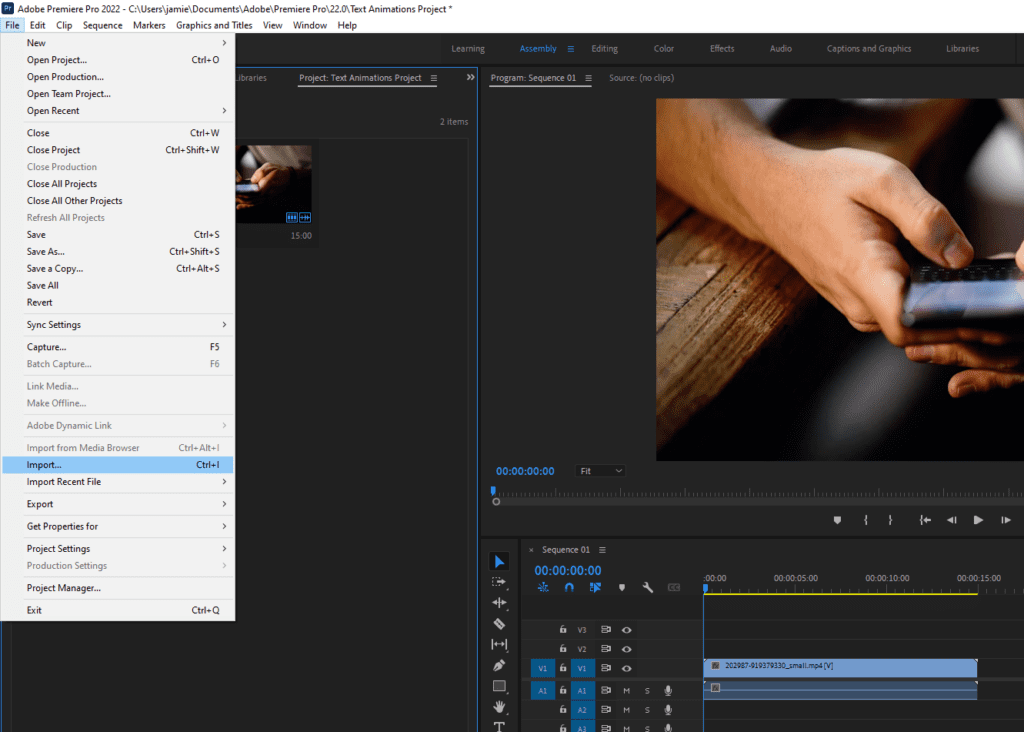Select the Type tool
This screenshot has height=732, width=1024.
499,726
